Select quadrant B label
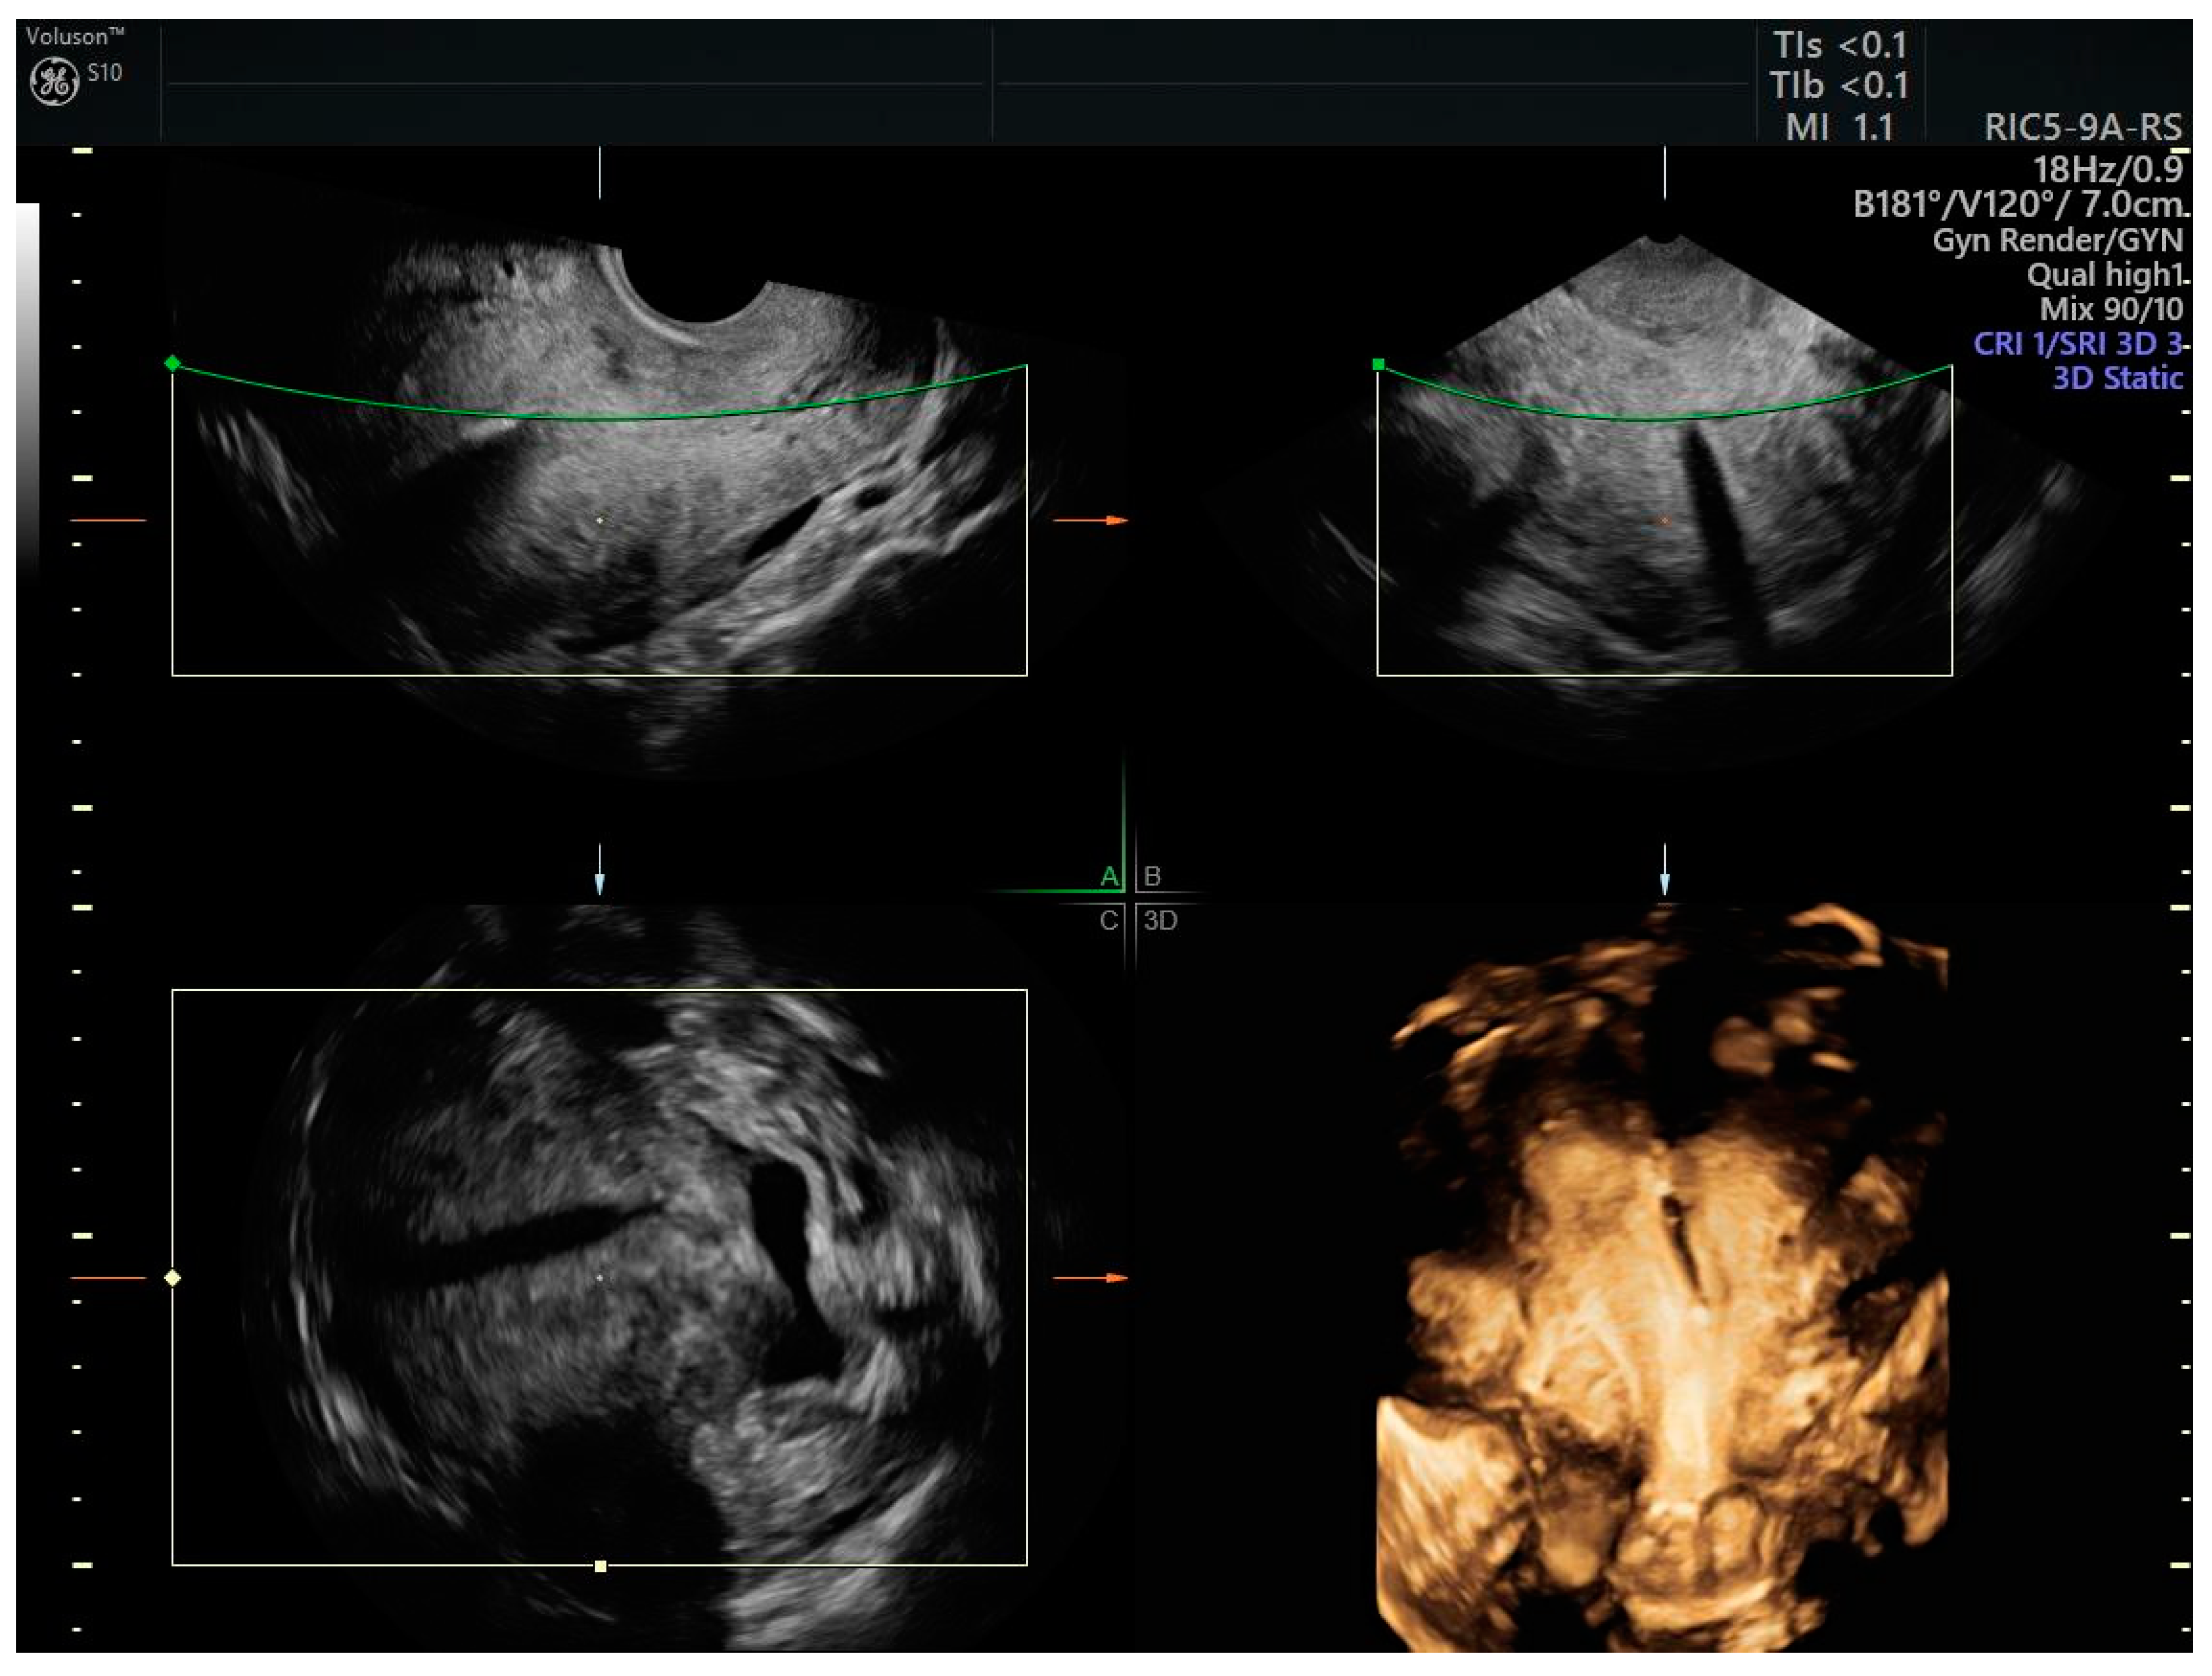 click(1152, 877)
